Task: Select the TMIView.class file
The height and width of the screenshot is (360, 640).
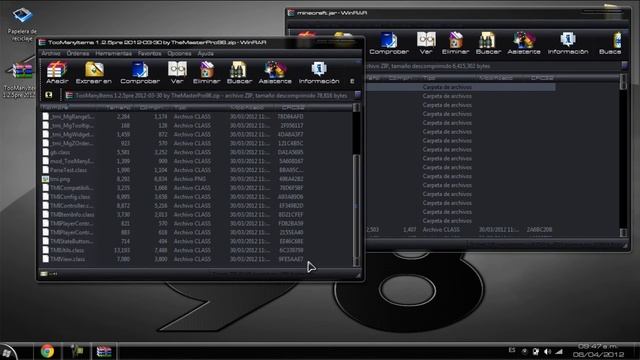Action: pos(67,259)
